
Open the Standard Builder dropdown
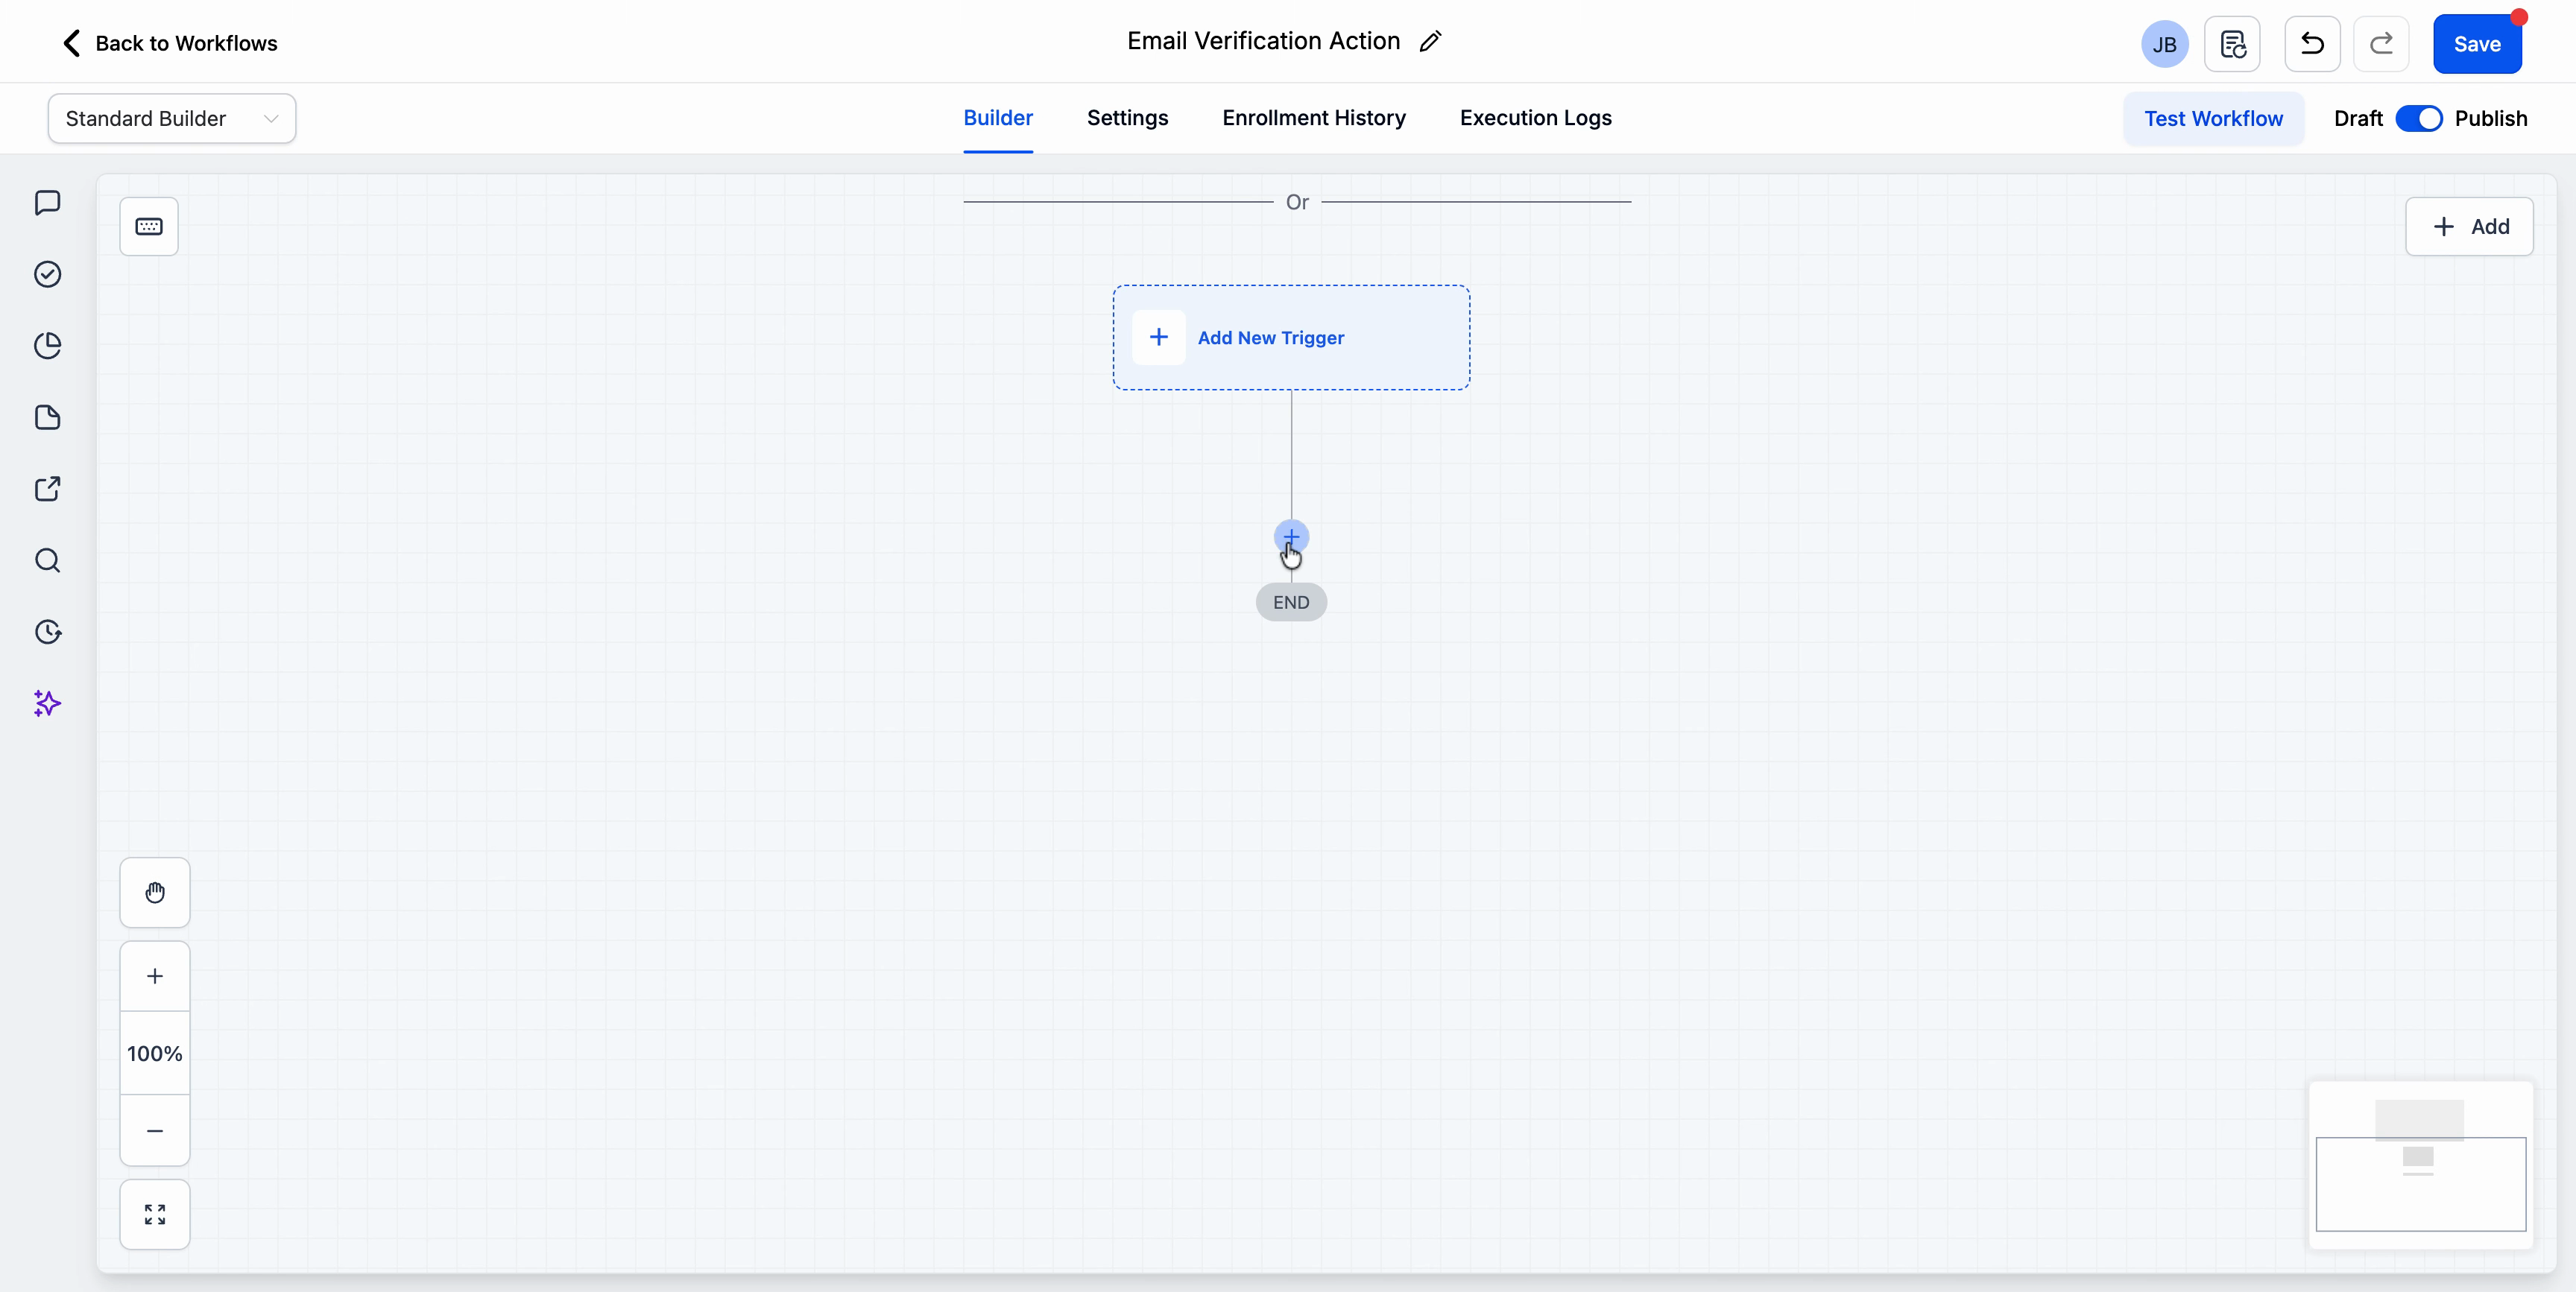pyautogui.click(x=170, y=118)
